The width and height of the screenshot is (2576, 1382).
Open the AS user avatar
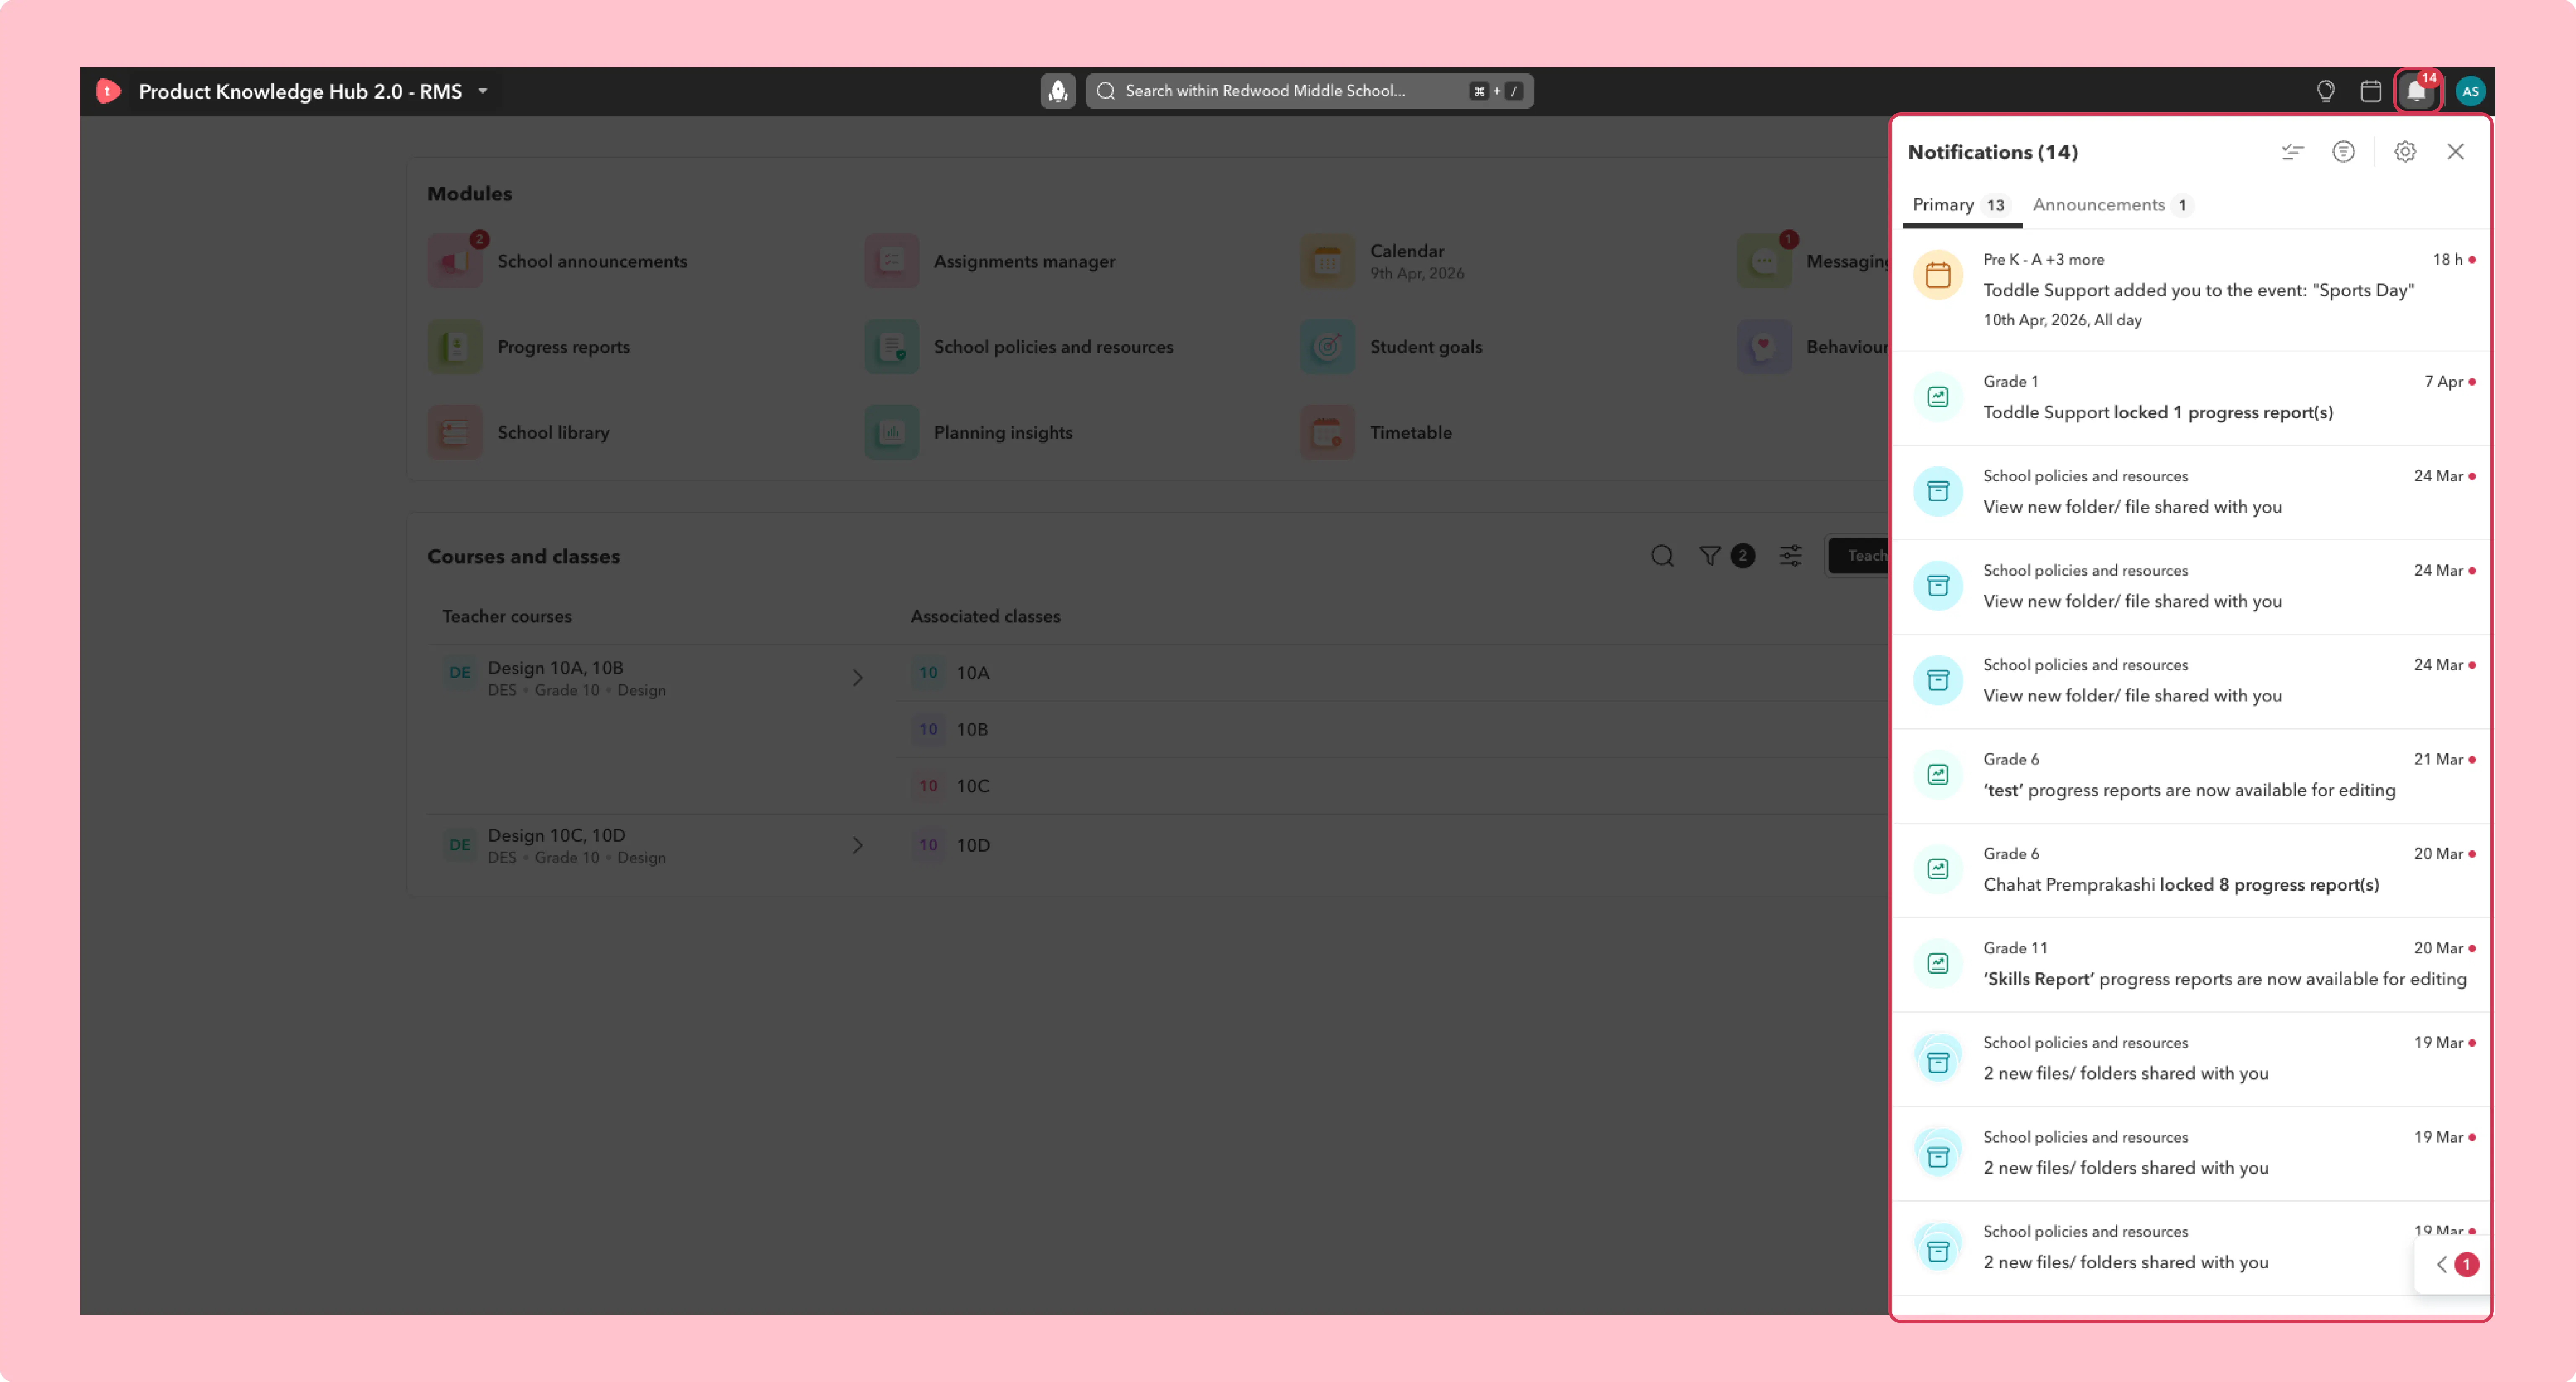2470,91
